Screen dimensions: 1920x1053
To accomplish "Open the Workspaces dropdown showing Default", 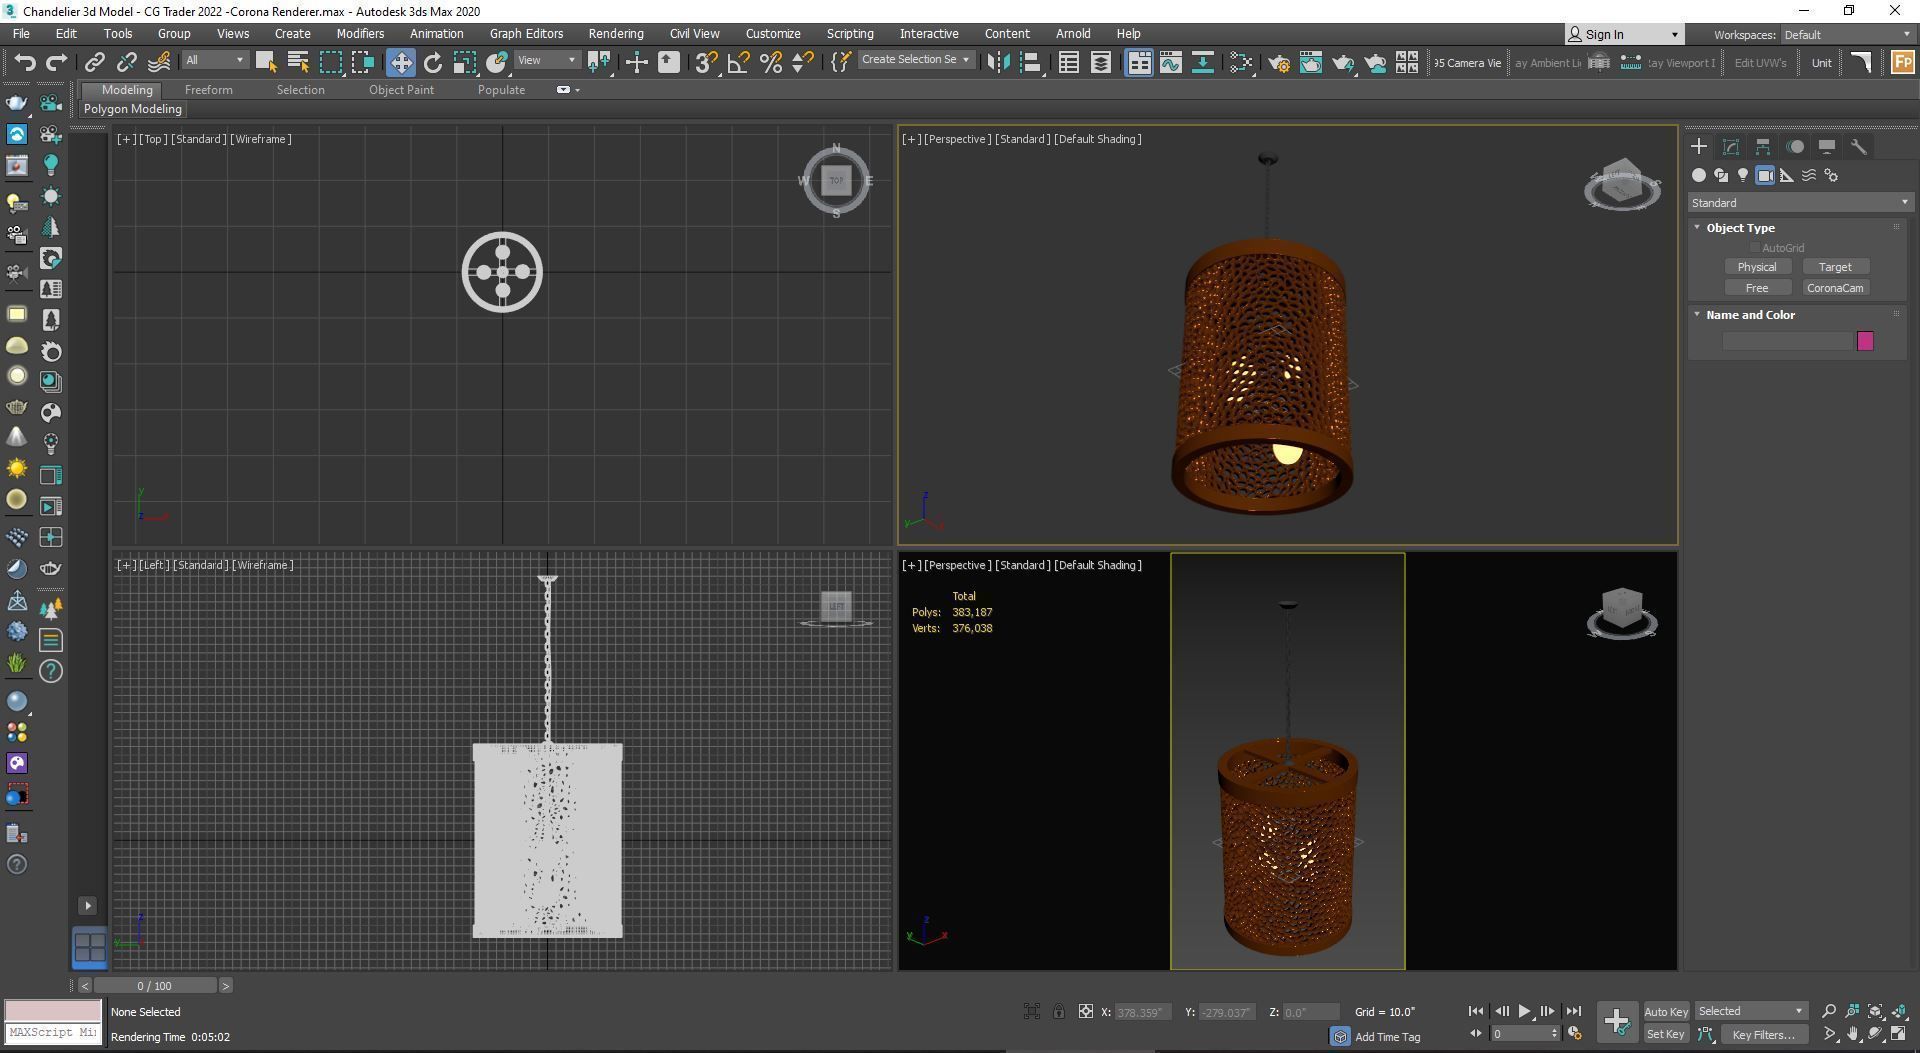I will tap(1846, 34).
